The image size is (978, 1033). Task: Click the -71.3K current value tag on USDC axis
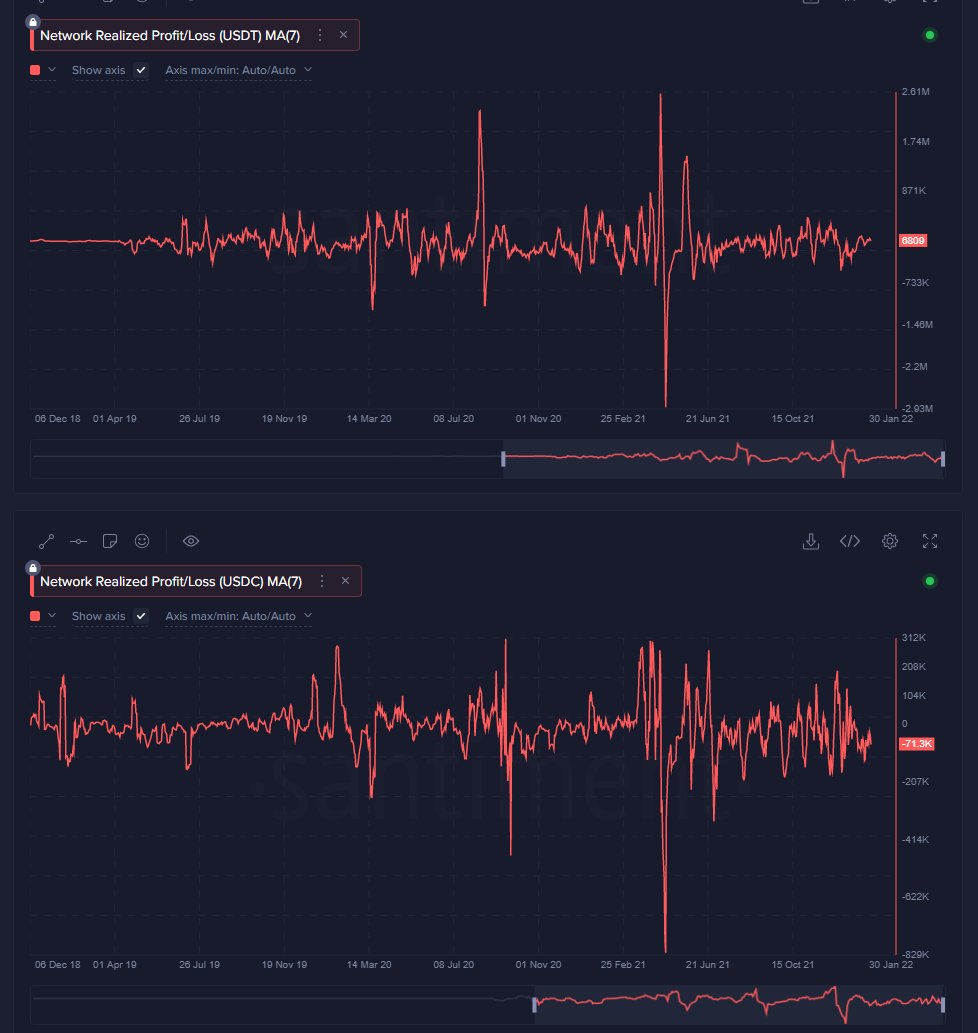pyautogui.click(x=917, y=744)
